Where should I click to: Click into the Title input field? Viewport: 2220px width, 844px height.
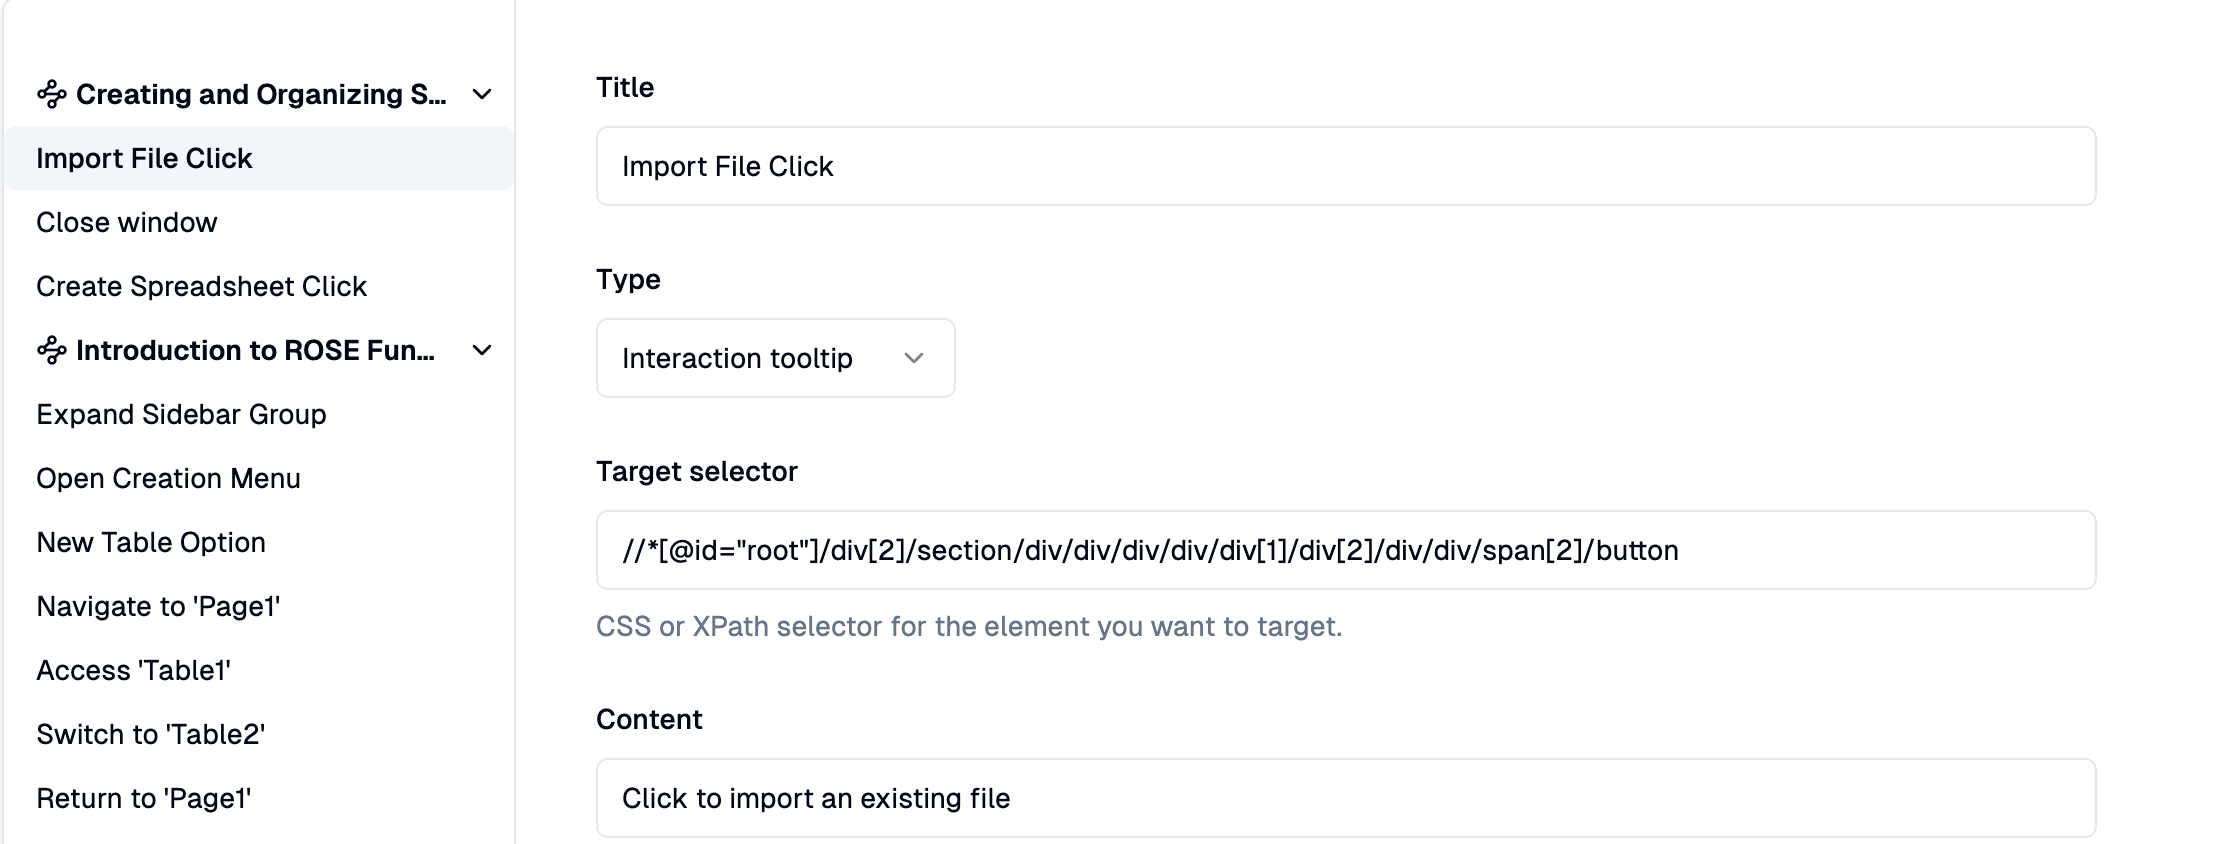point(1346,166)
